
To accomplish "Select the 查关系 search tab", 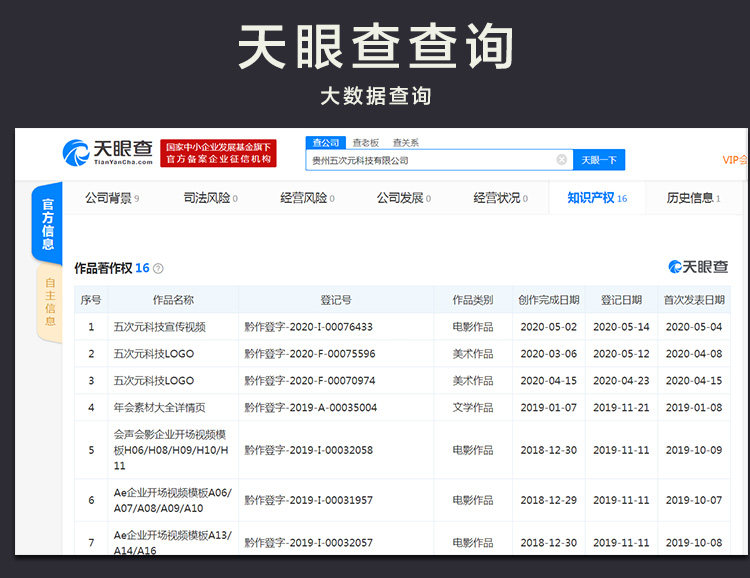I will click(x=406, y=143).
